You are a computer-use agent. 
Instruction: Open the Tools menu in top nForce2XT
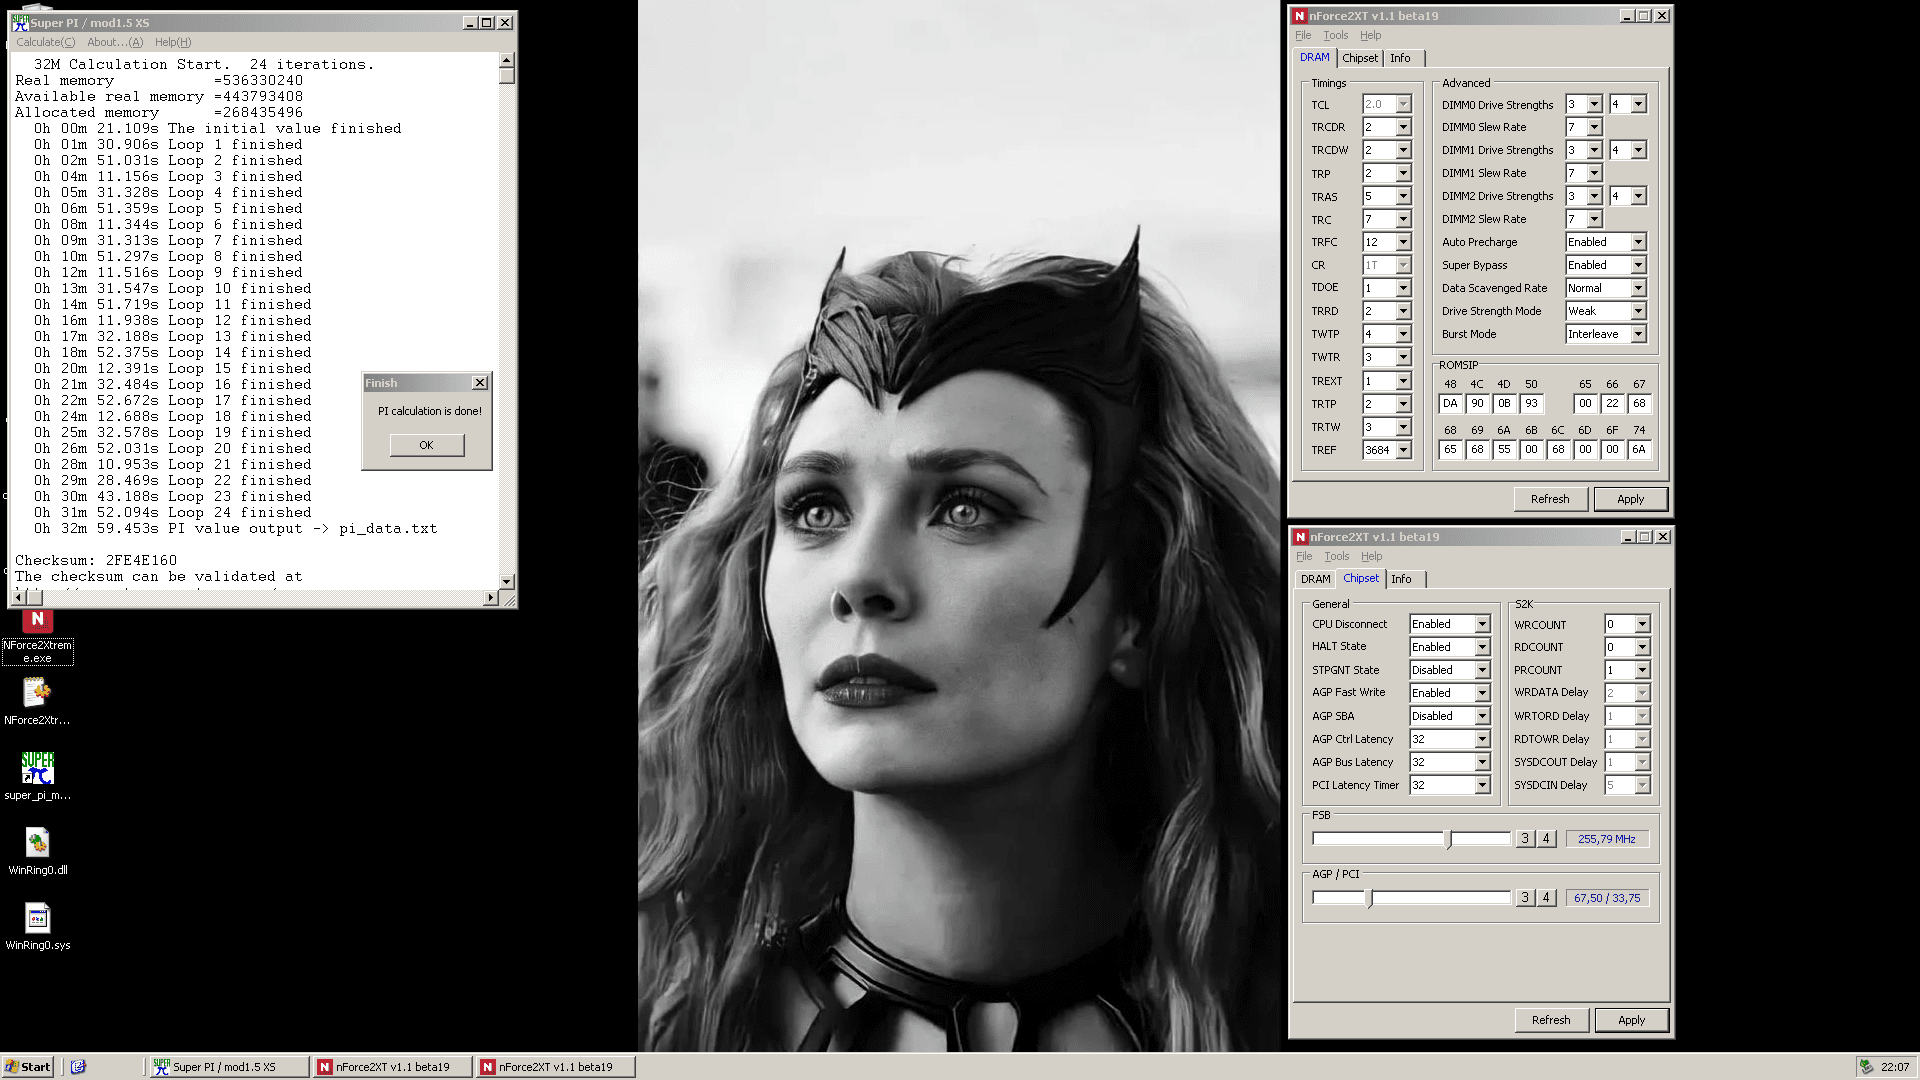coord(1335,35)
